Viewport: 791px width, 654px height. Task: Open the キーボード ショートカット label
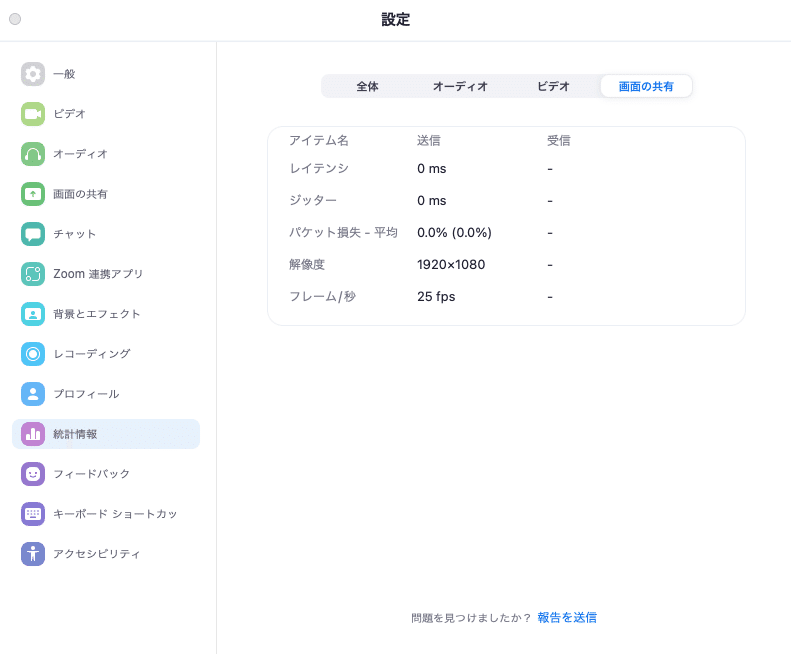click(115, 514)
